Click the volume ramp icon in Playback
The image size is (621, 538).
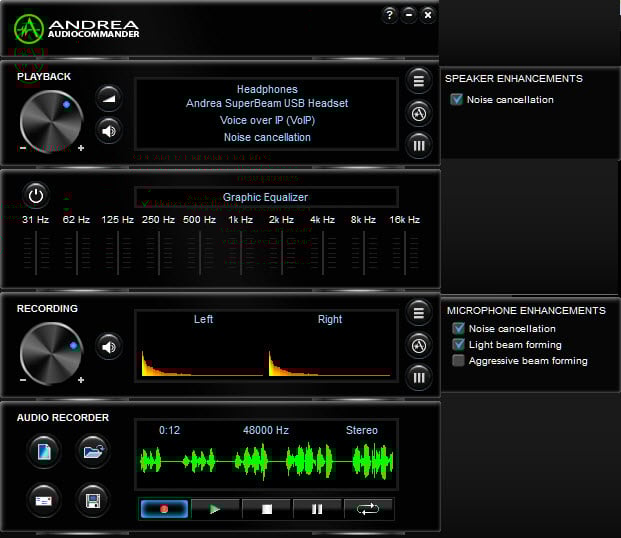[108, 97]
